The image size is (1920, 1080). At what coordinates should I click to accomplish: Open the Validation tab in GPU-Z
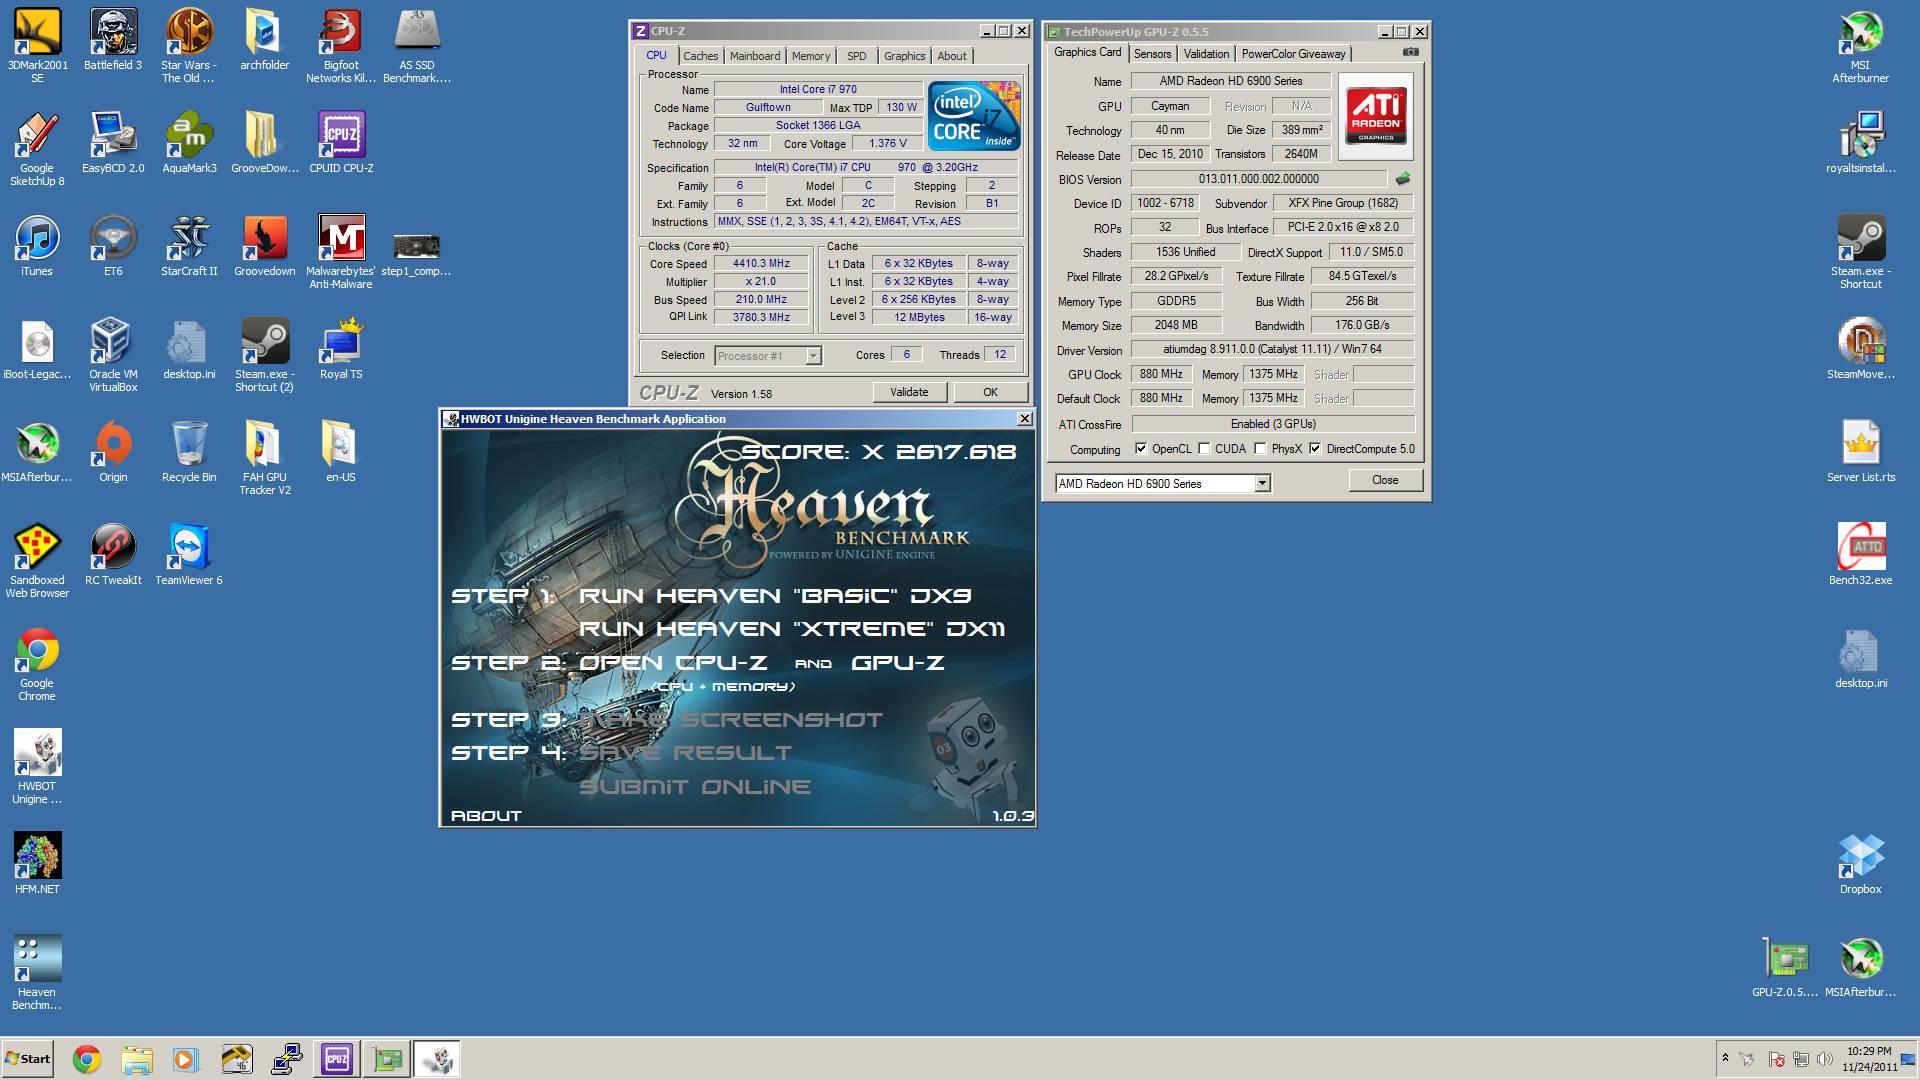pyautogui.click(x=1206, y=54)
